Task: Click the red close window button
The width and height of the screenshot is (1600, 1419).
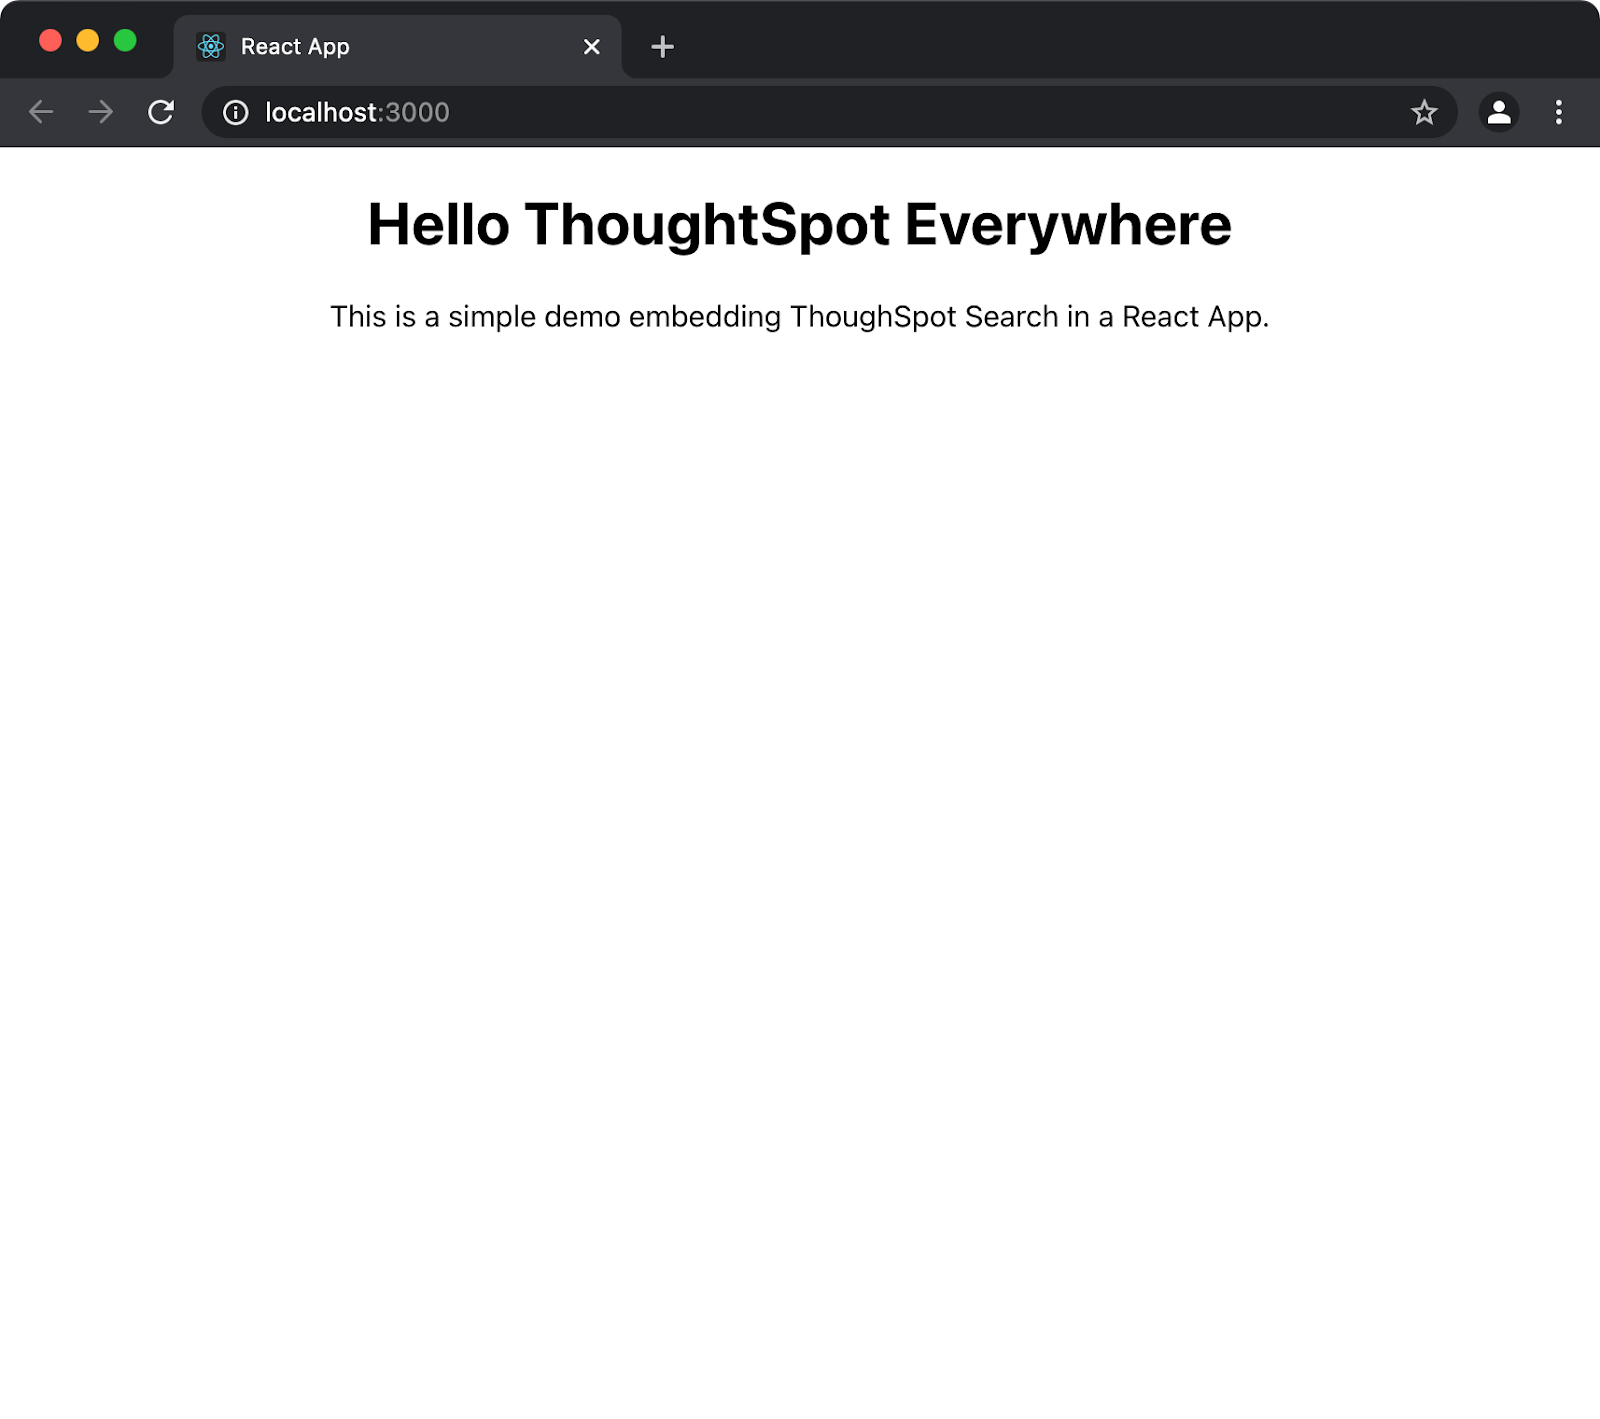Action: tap(50, 40)
